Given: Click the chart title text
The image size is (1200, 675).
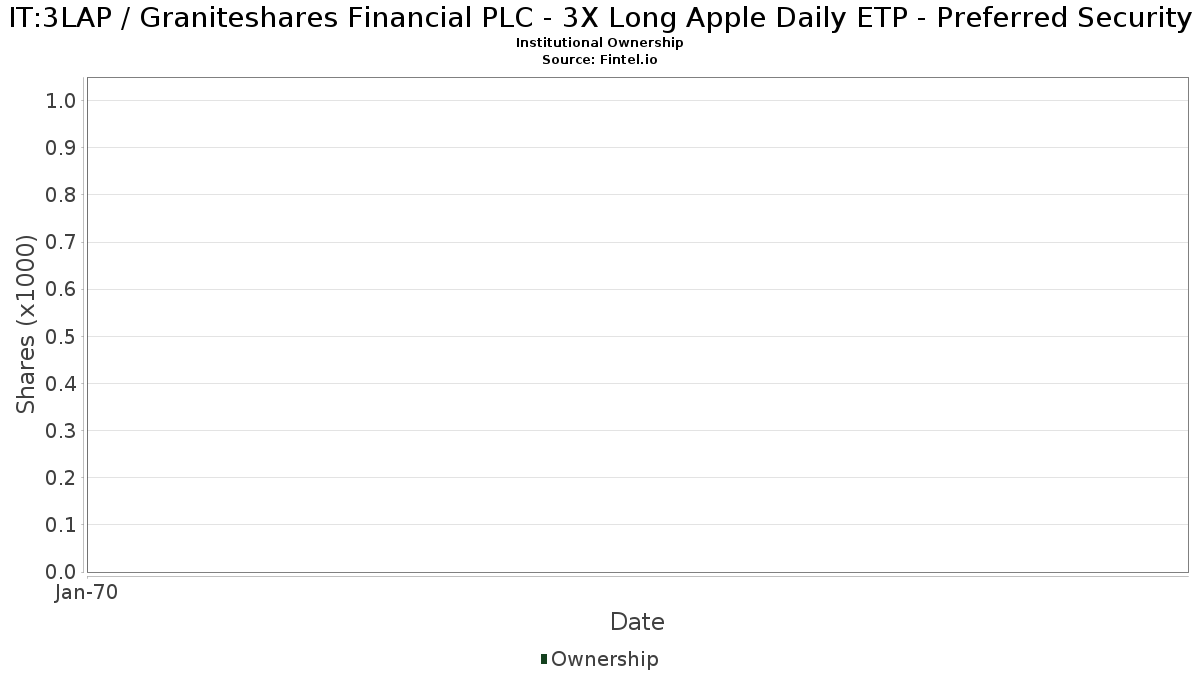Looking at the screenshot, I should pos(600,17).
